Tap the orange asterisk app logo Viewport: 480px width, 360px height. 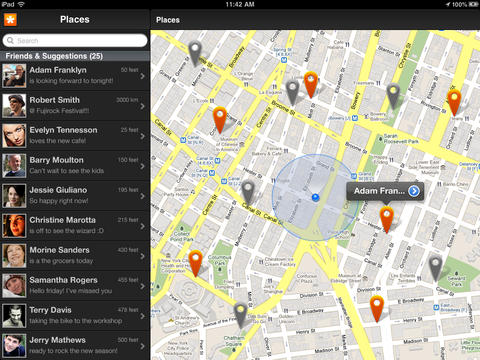[x=10, y=20]
